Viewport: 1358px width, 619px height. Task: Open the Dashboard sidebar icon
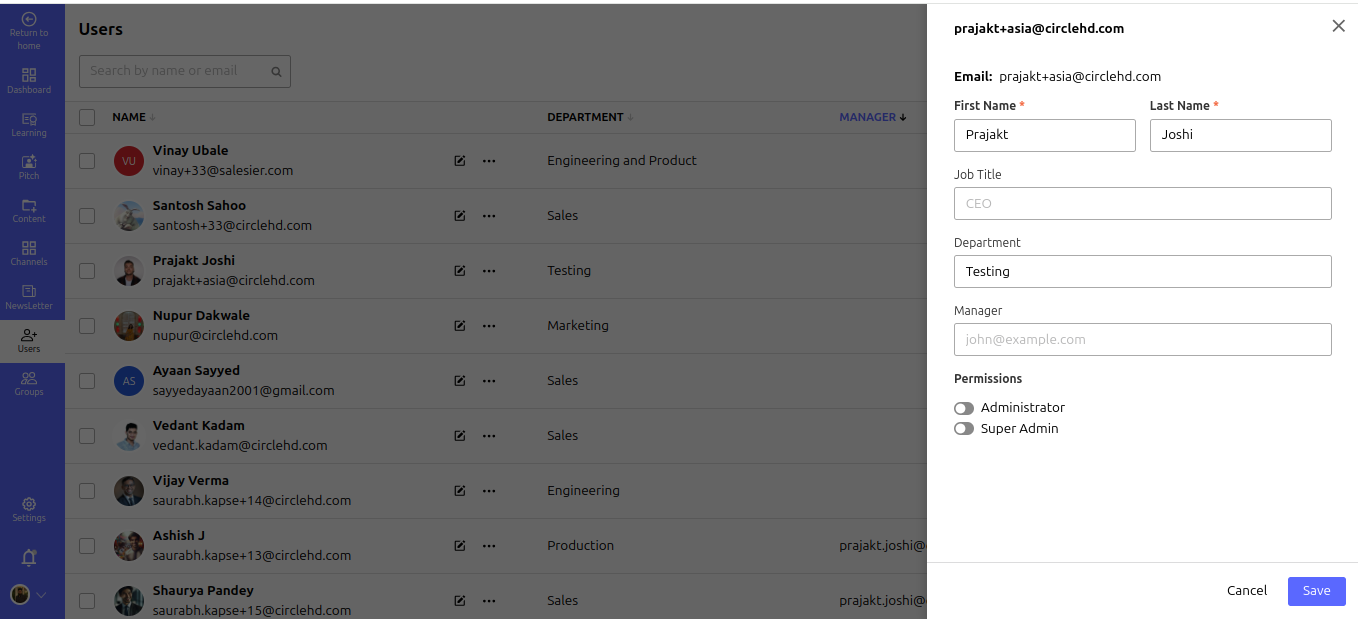(x=29, y=80)
